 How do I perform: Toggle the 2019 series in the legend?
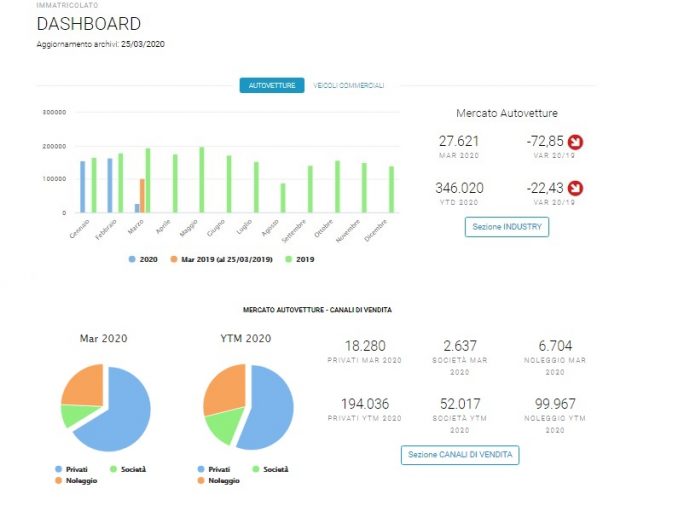click(300, 259)
